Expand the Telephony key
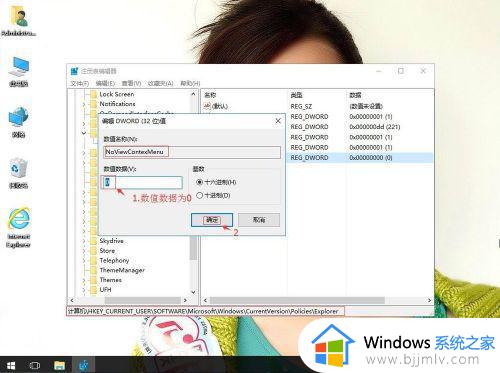The height and width of the screenshot is (373, 500). coord(84,261)
